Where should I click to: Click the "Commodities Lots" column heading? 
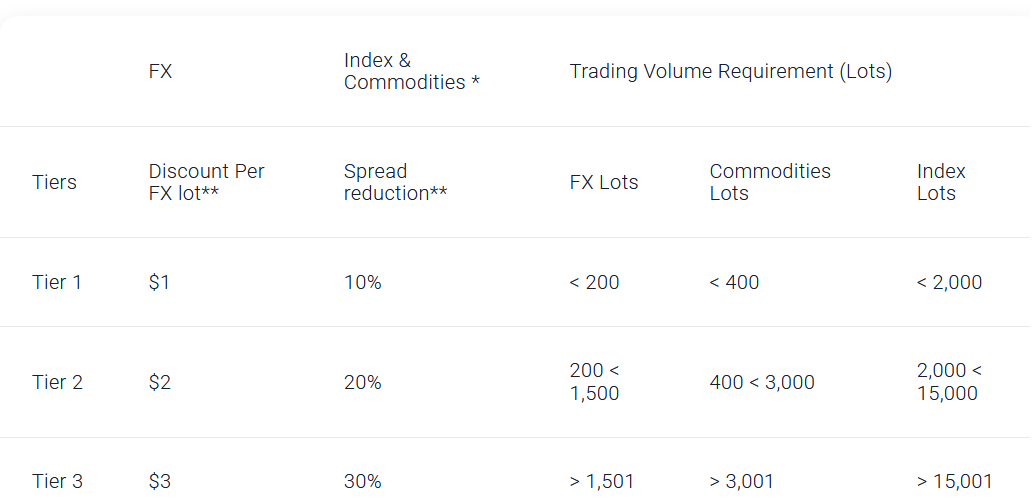[770, 182]
